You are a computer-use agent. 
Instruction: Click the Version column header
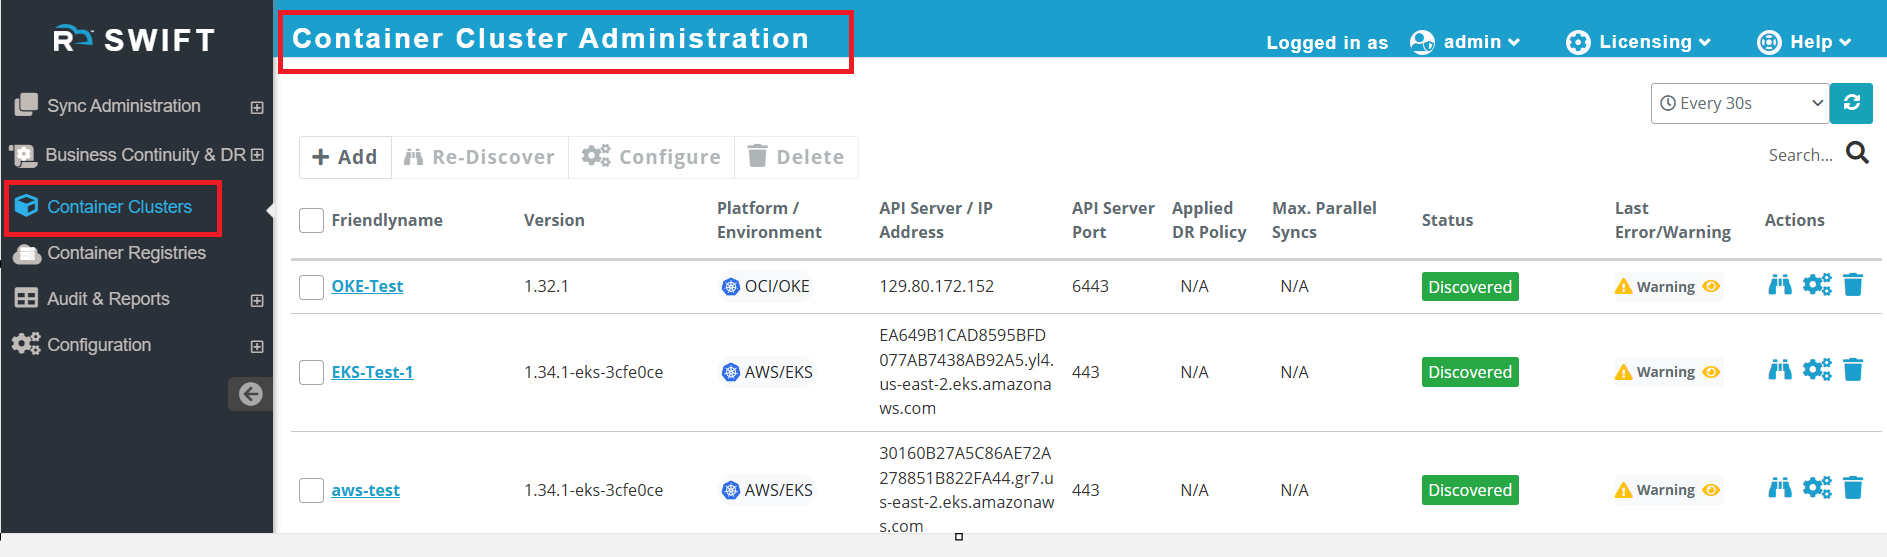[x=554, y=220]
